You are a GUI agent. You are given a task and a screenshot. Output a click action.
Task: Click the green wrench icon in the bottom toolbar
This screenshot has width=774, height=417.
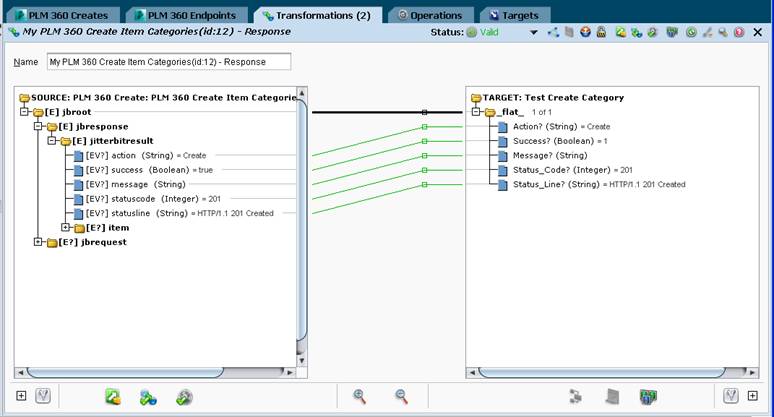click(x=184, y=397)
